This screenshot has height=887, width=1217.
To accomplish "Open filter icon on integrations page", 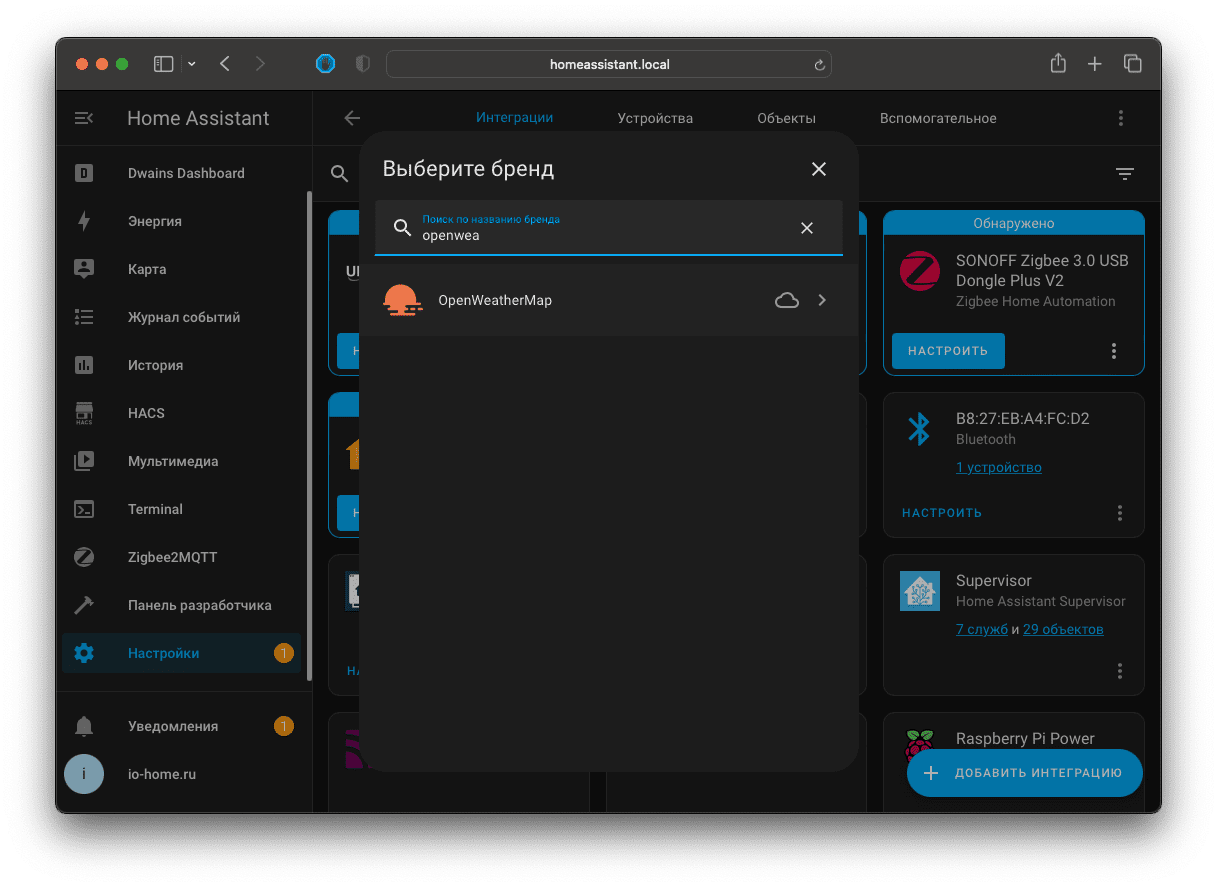I will pyautogui.click(x=1125, y=174).
